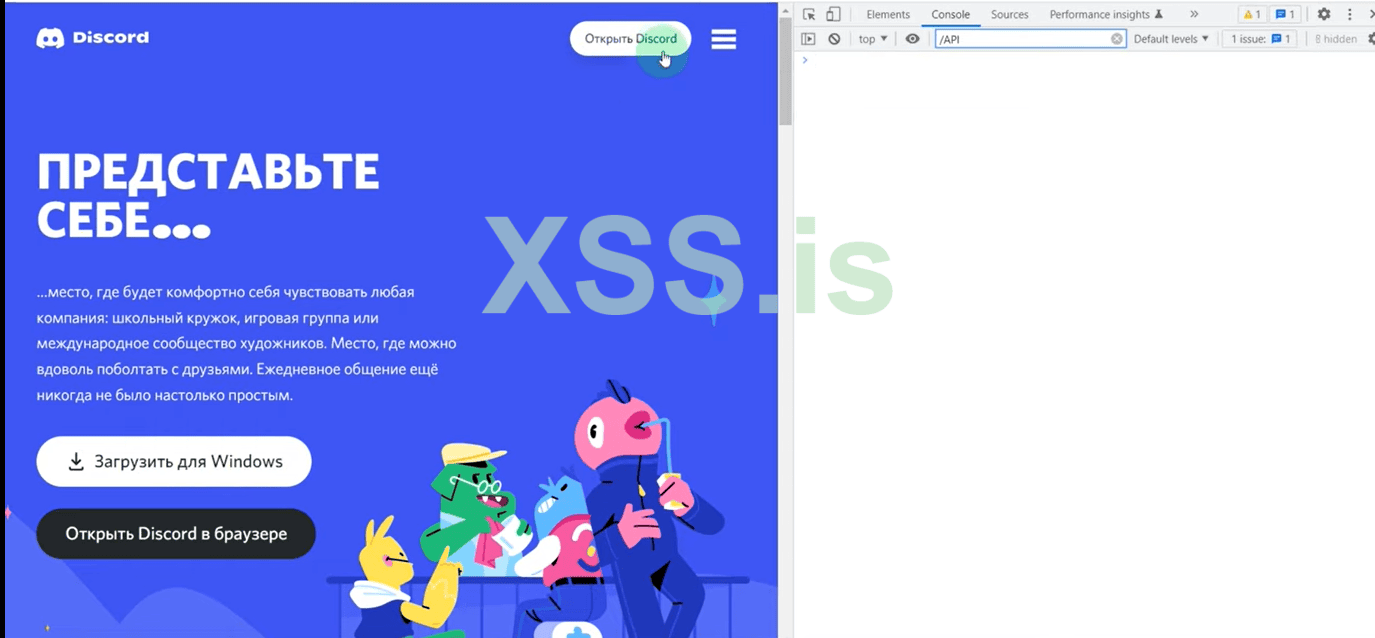The image size is (1375, 638).
Task: Click 'Открыть Discord в браузере' button
Action: pos(176,534)
